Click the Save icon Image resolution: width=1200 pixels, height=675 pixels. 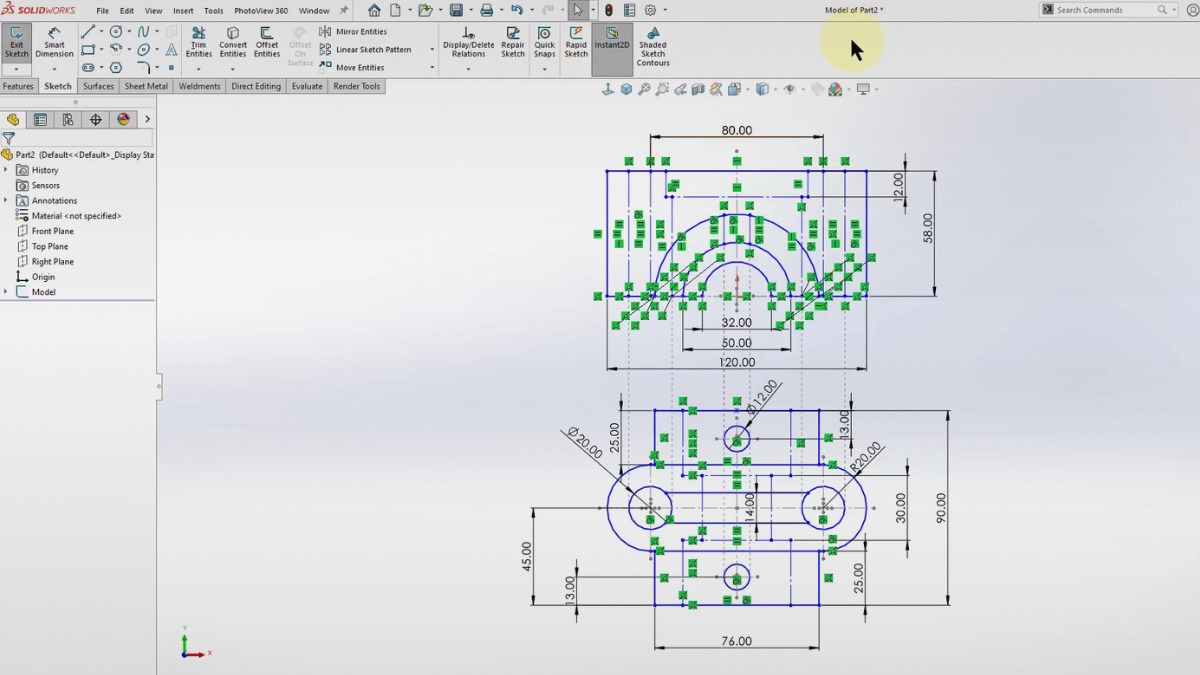[x=456, y=10]
